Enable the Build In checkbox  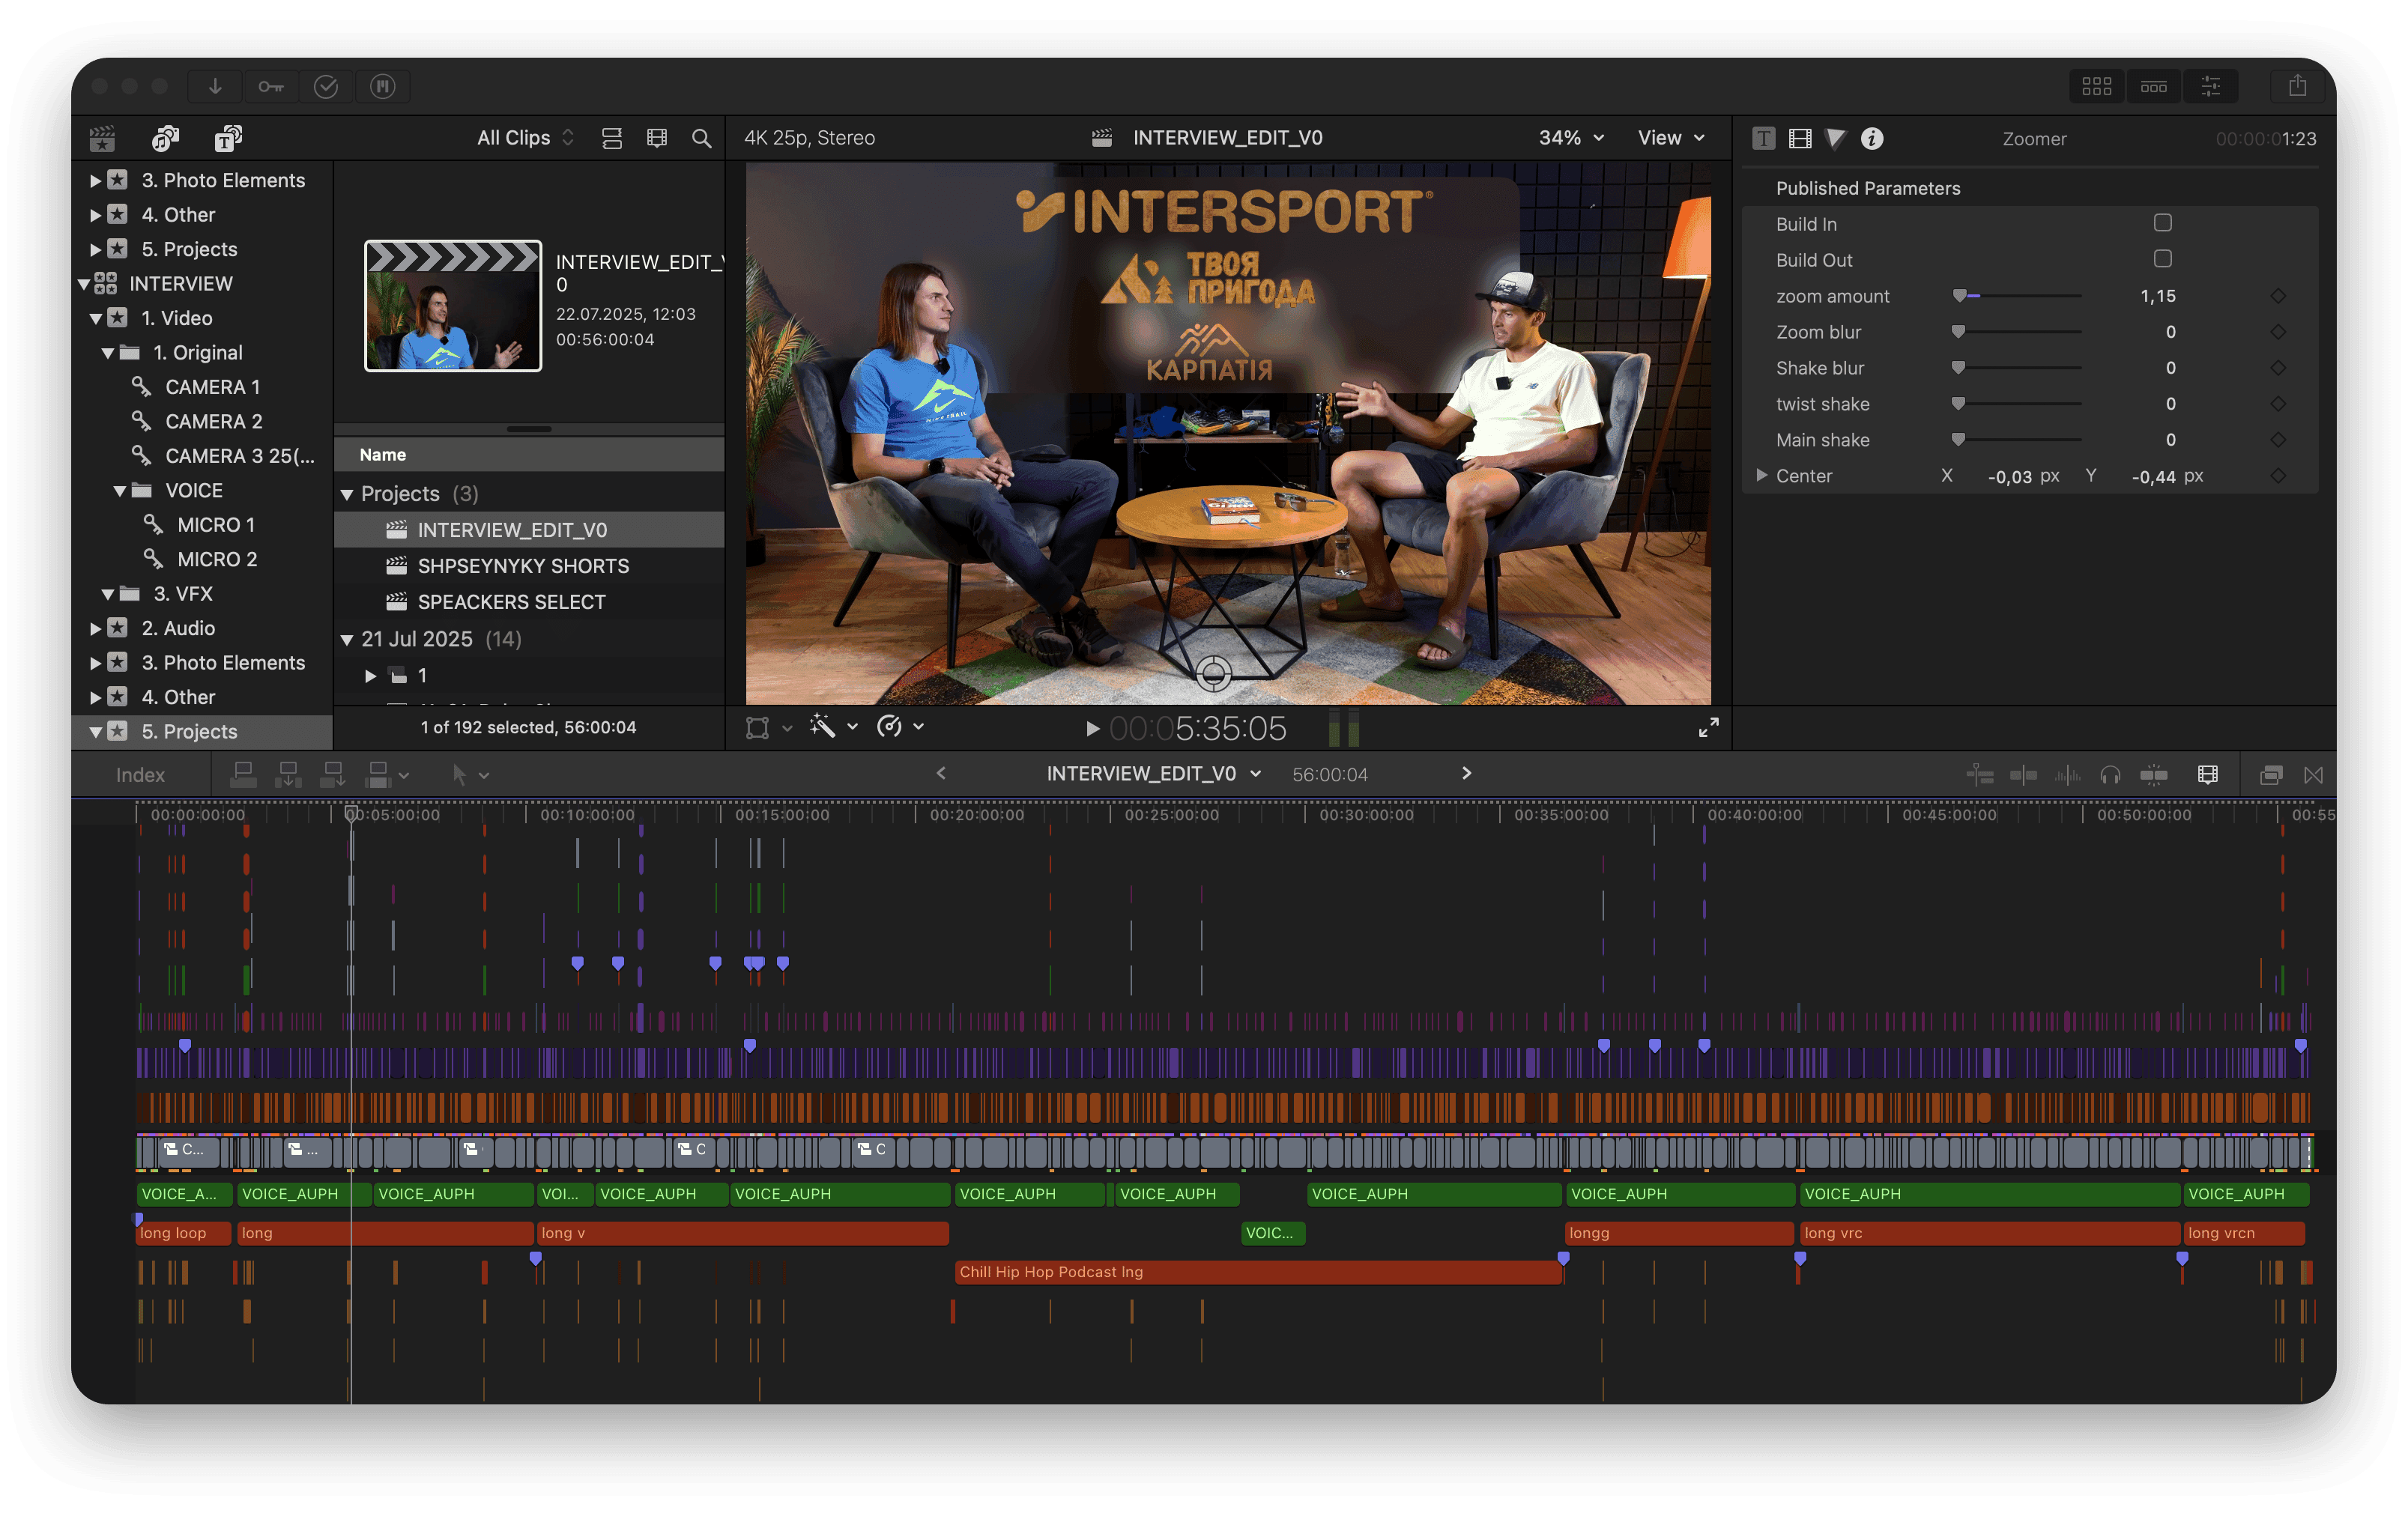2162,223
